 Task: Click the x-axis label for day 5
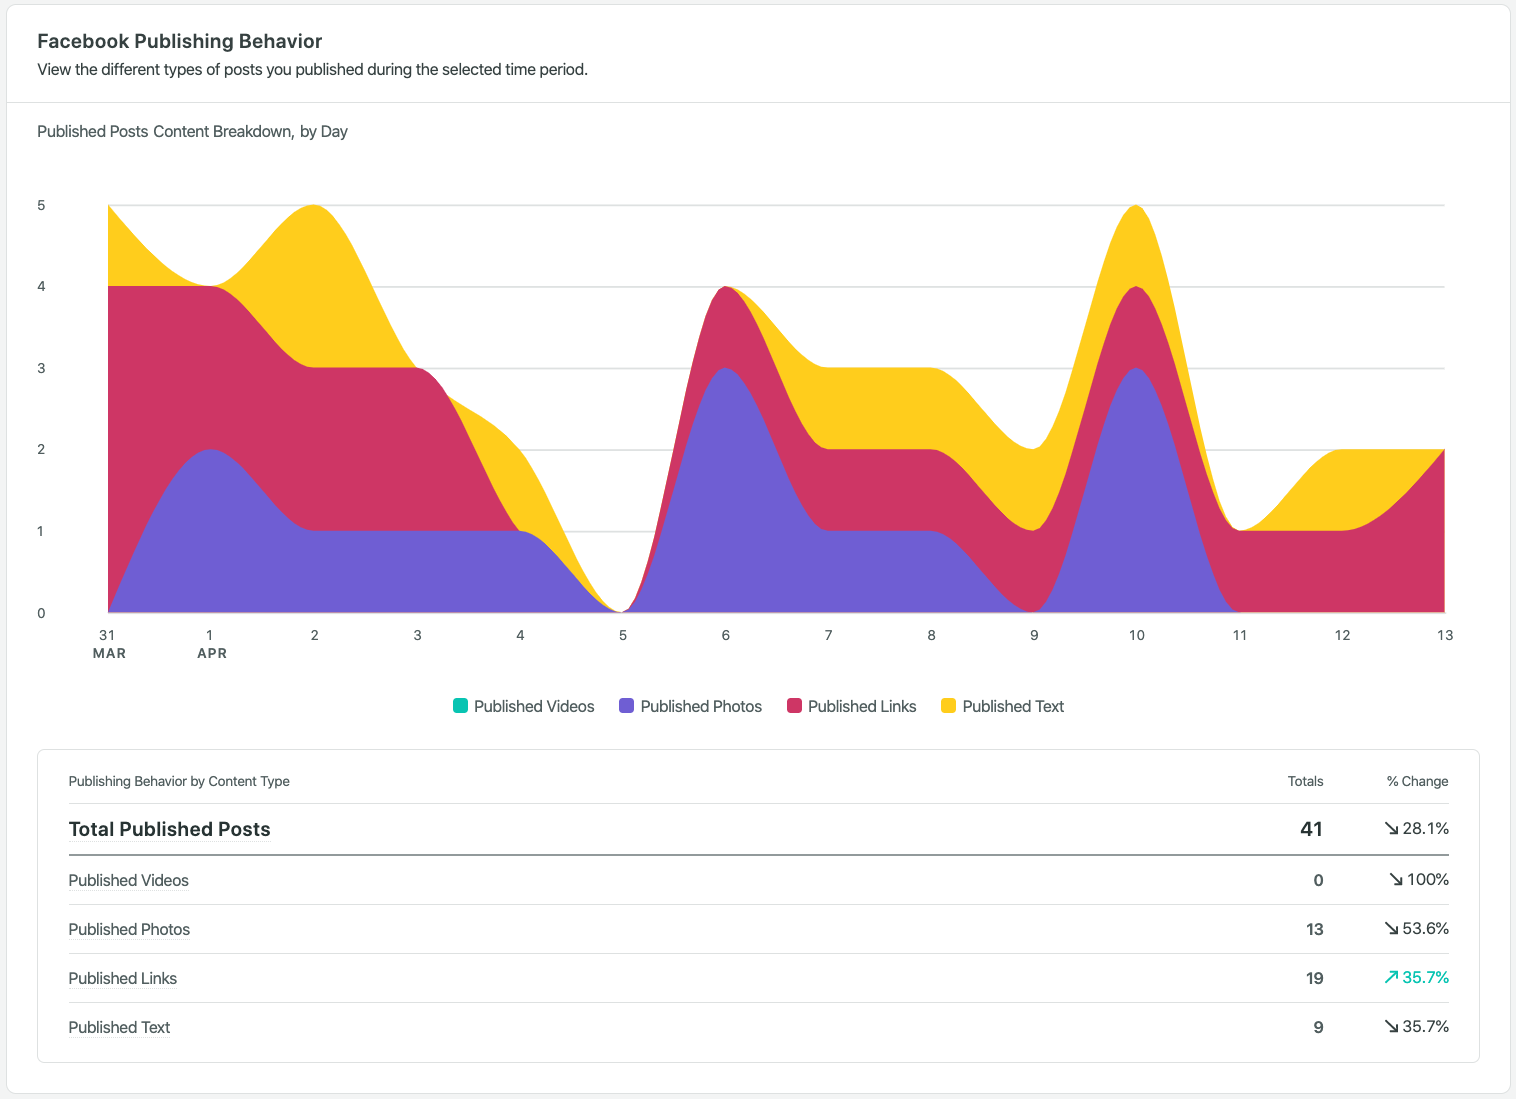point(623,635)
